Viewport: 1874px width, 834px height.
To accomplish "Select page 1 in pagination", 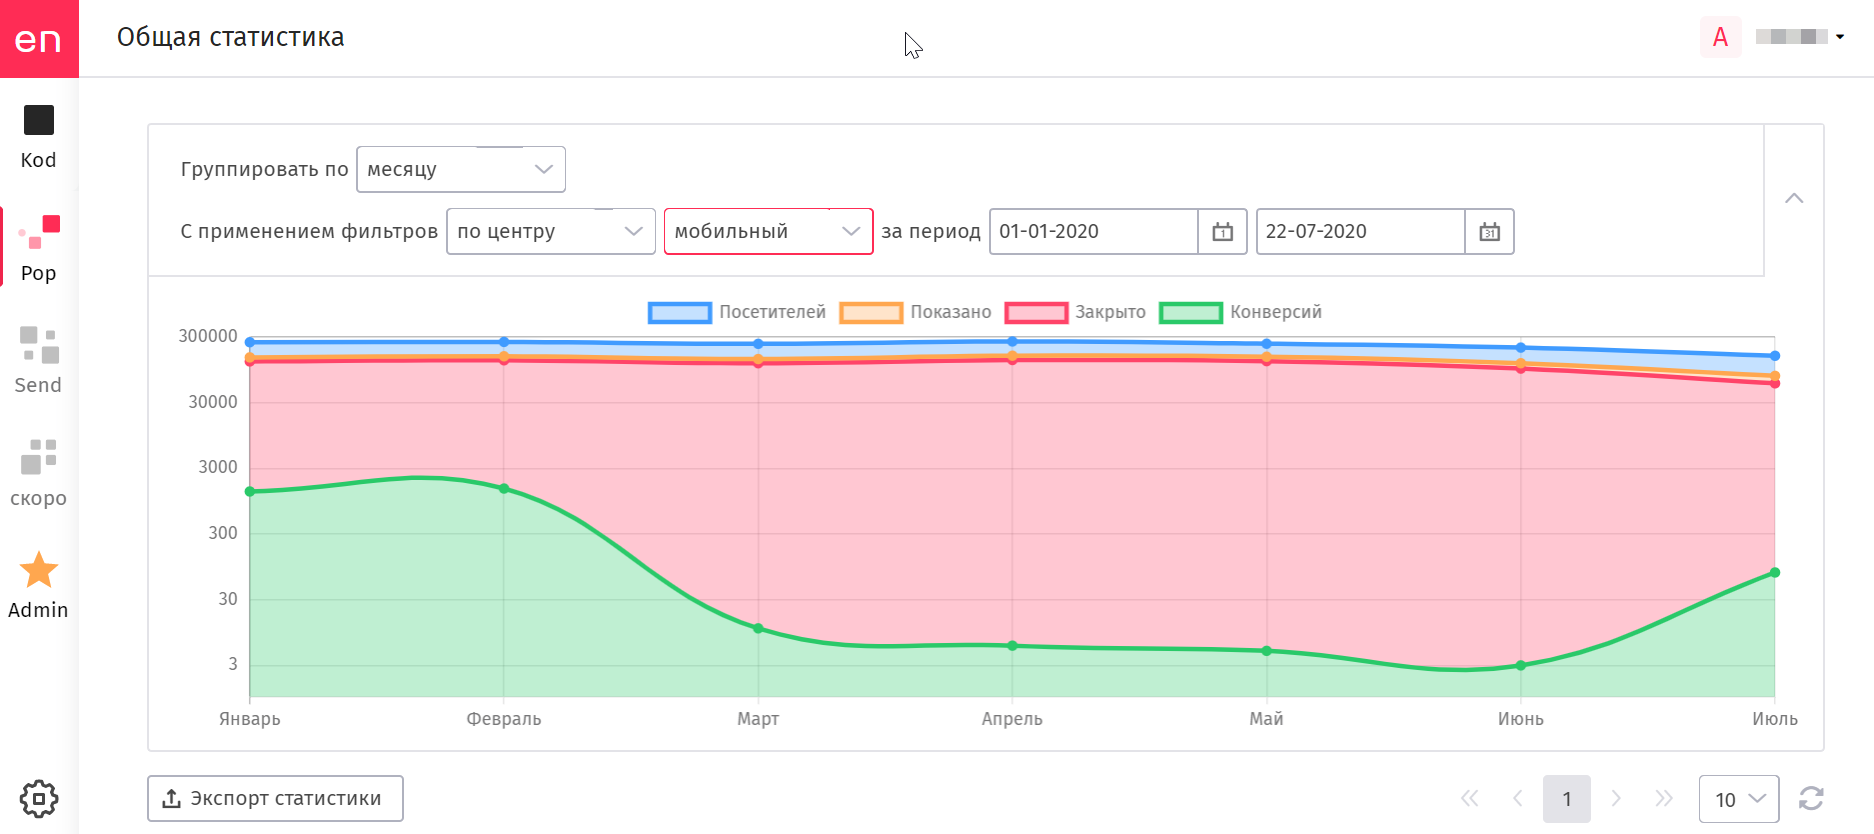I will tap(1567, 799).
